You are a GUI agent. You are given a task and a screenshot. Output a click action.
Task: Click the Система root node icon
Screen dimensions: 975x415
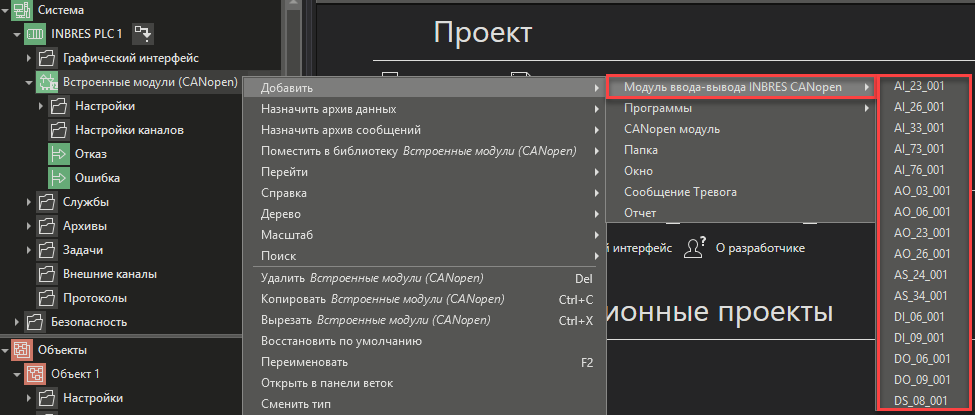click(x=21, y=9)
